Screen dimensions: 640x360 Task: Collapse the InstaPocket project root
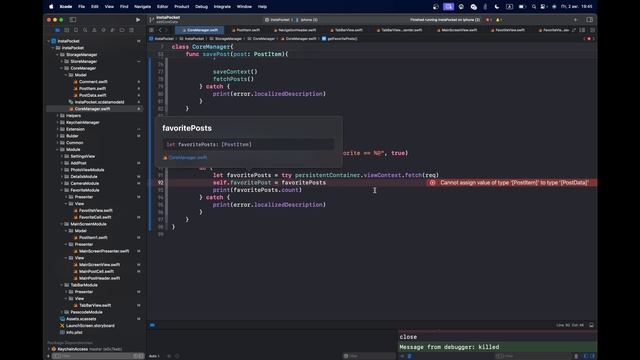tap(49, 41)
